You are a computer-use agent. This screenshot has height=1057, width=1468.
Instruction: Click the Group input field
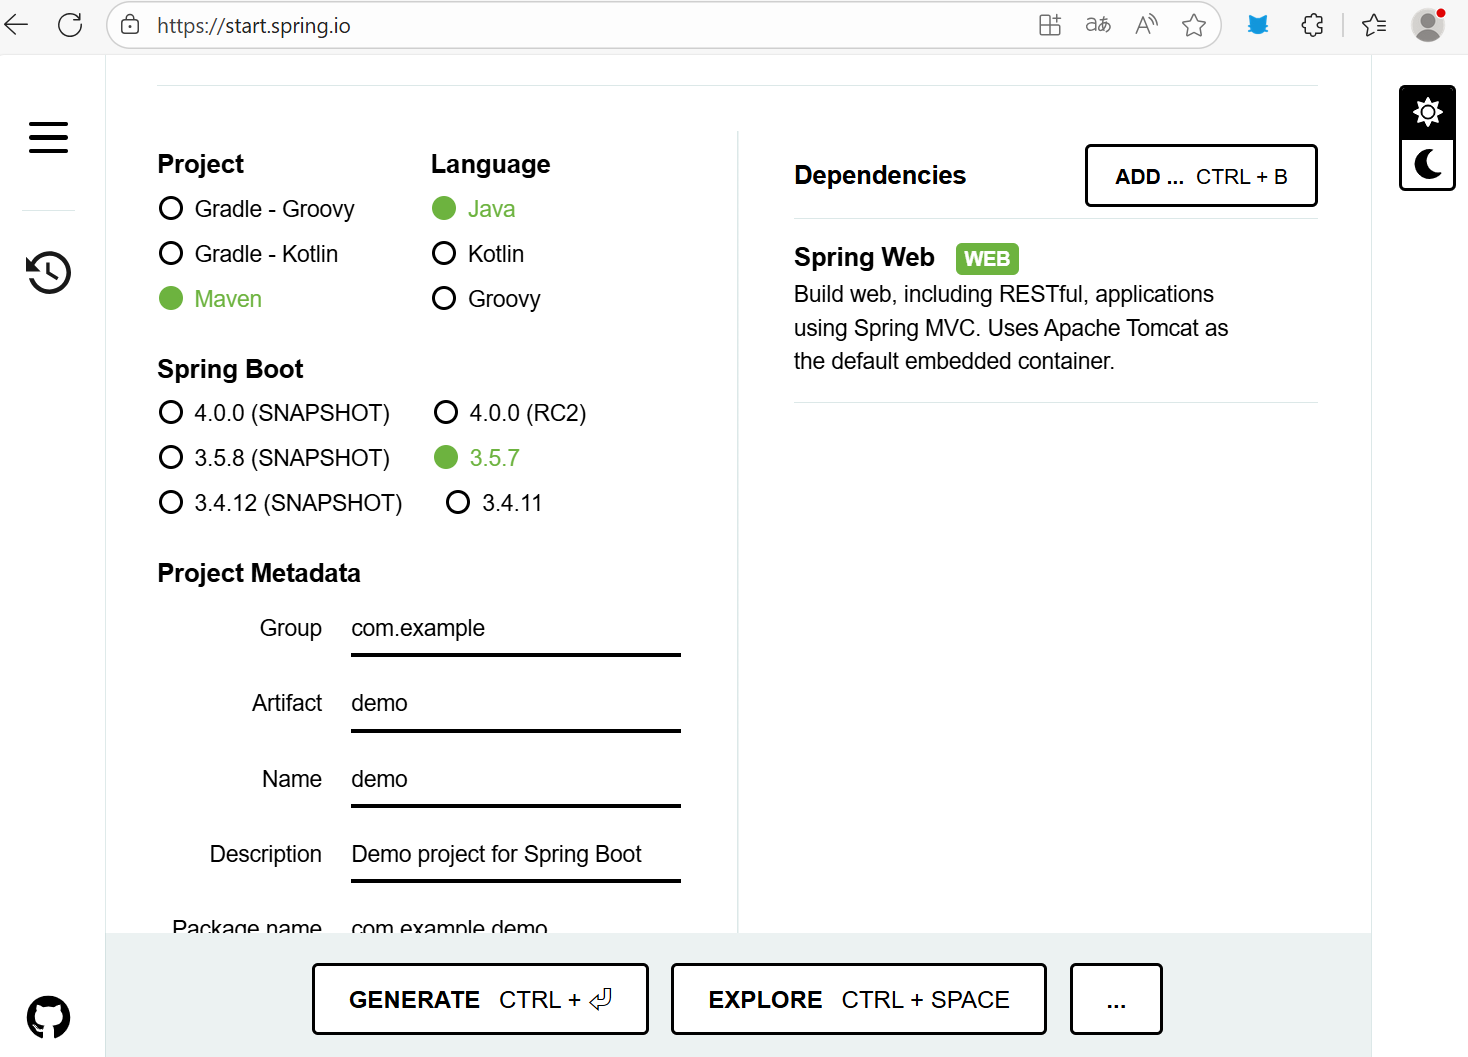coord(516,629)
